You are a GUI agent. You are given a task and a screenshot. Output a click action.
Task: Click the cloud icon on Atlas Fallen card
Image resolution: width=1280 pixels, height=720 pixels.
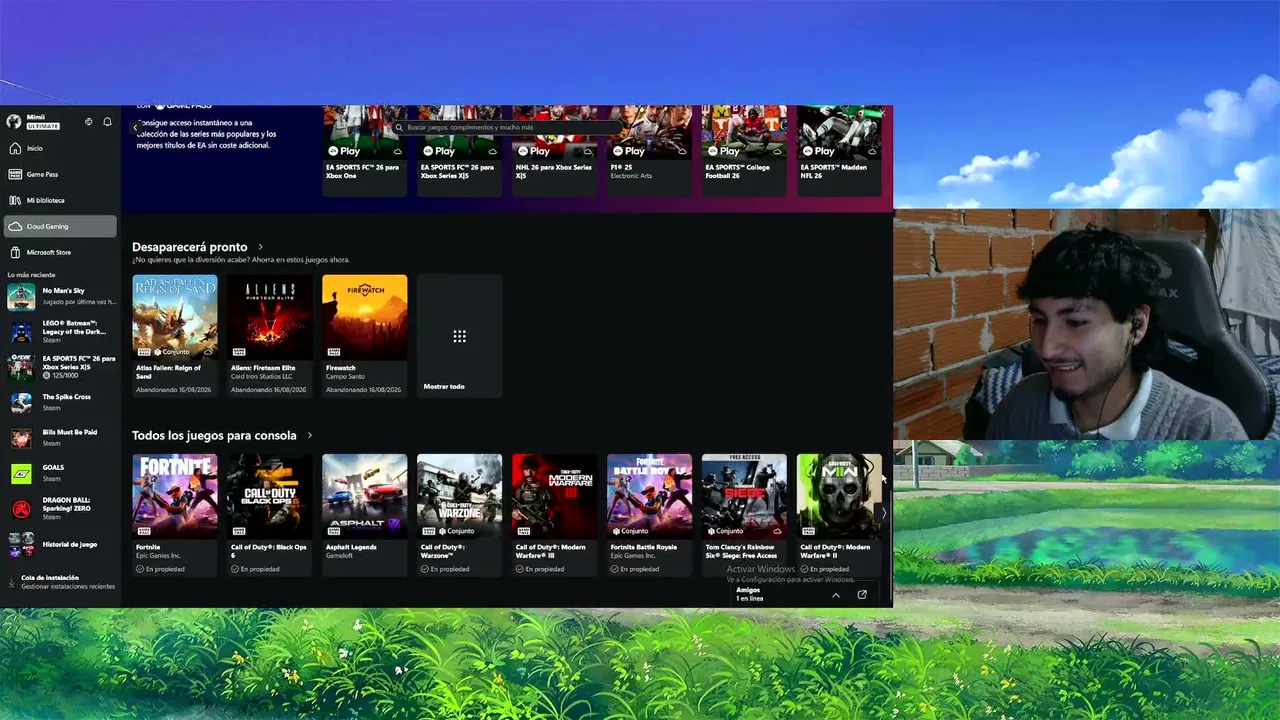click(208, 352)
